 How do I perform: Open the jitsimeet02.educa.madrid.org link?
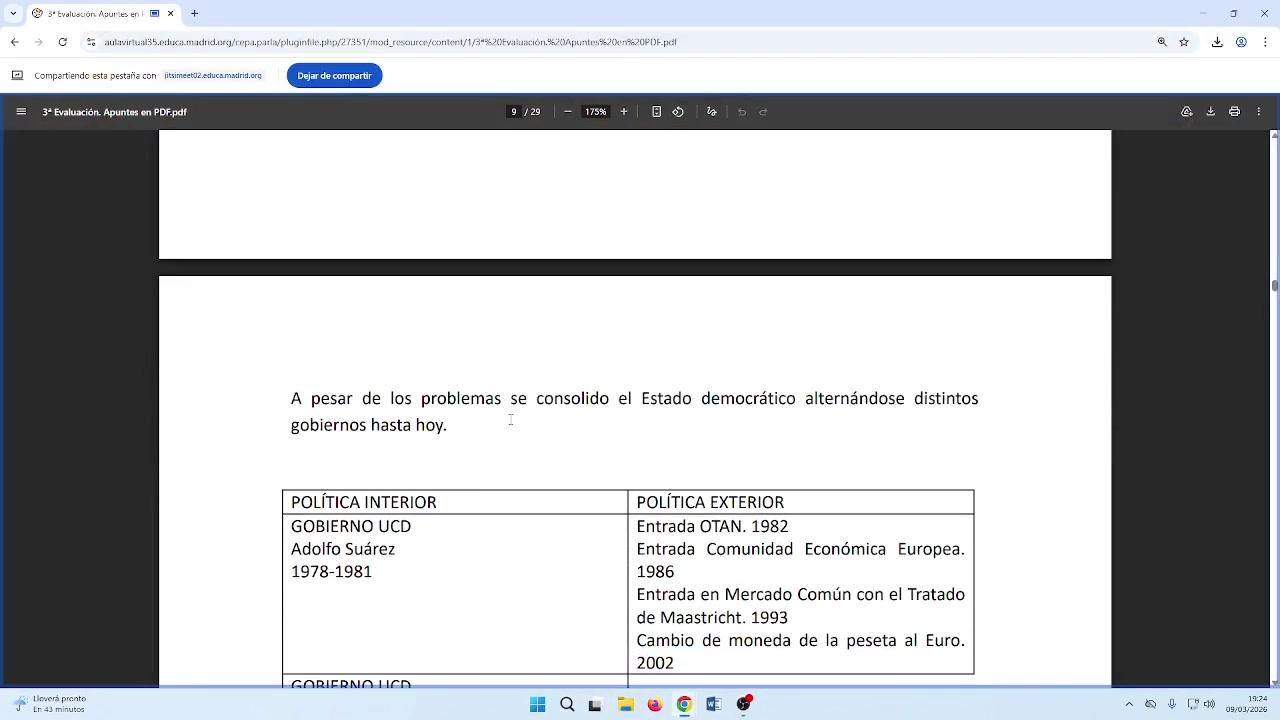tap(213, 76)
